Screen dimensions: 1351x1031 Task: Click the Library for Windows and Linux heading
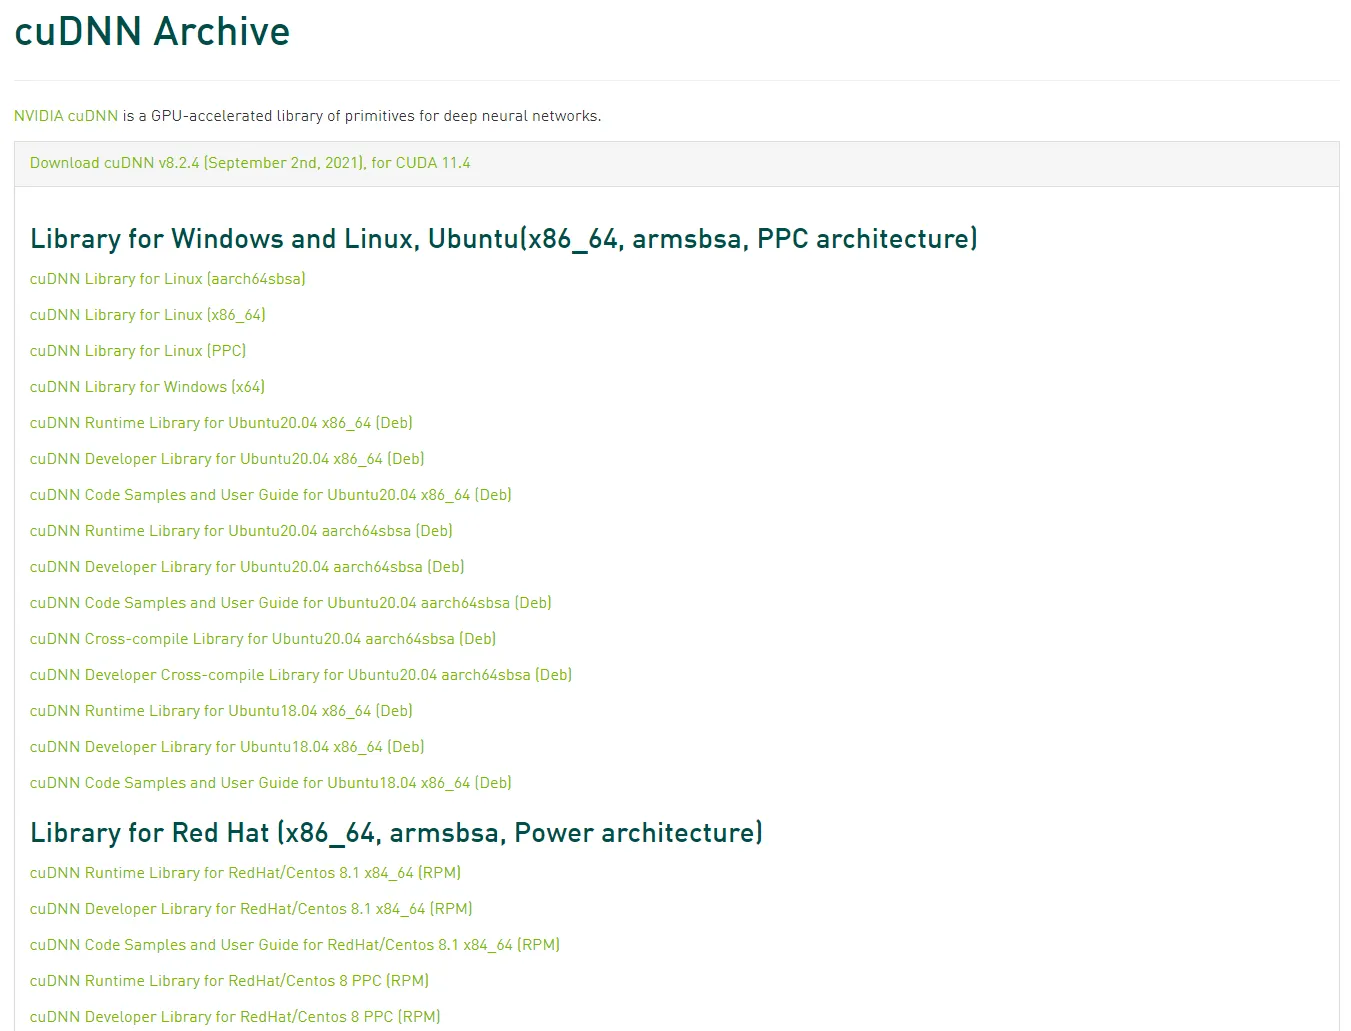[504, 239]
